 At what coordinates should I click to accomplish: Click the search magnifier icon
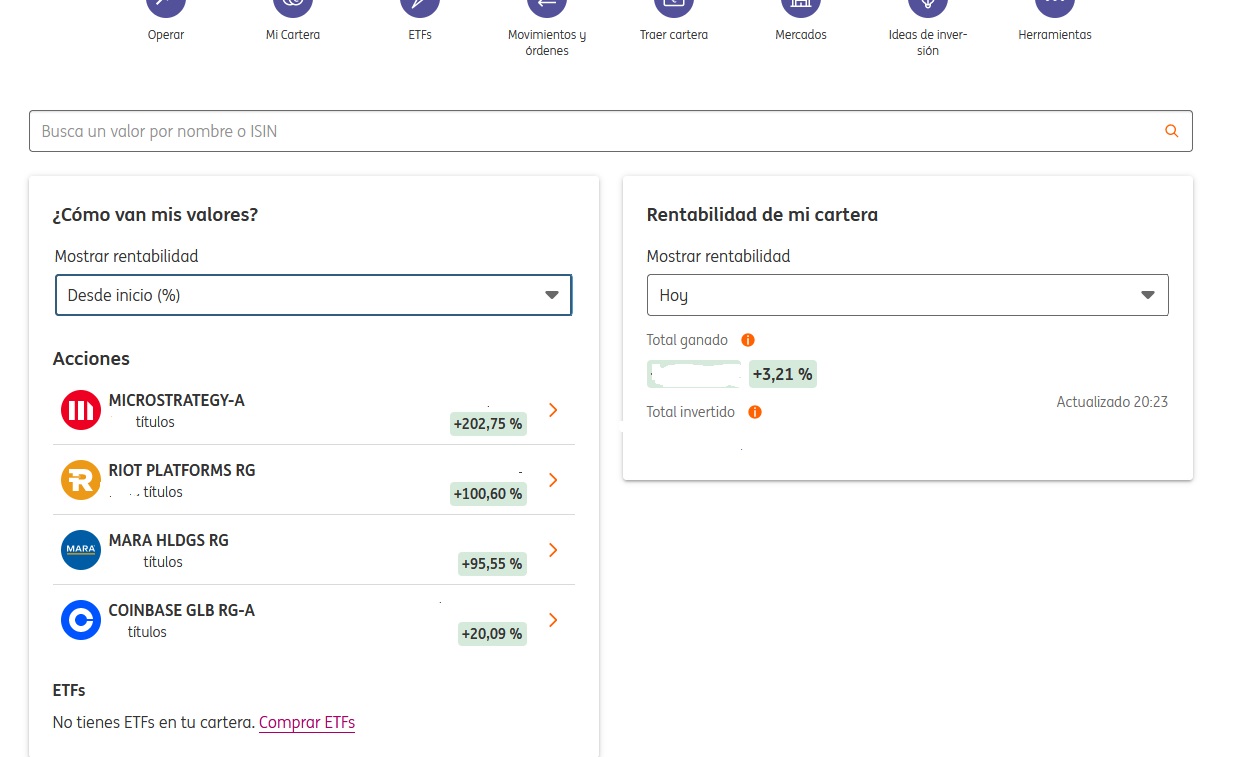pos(1171,131)
